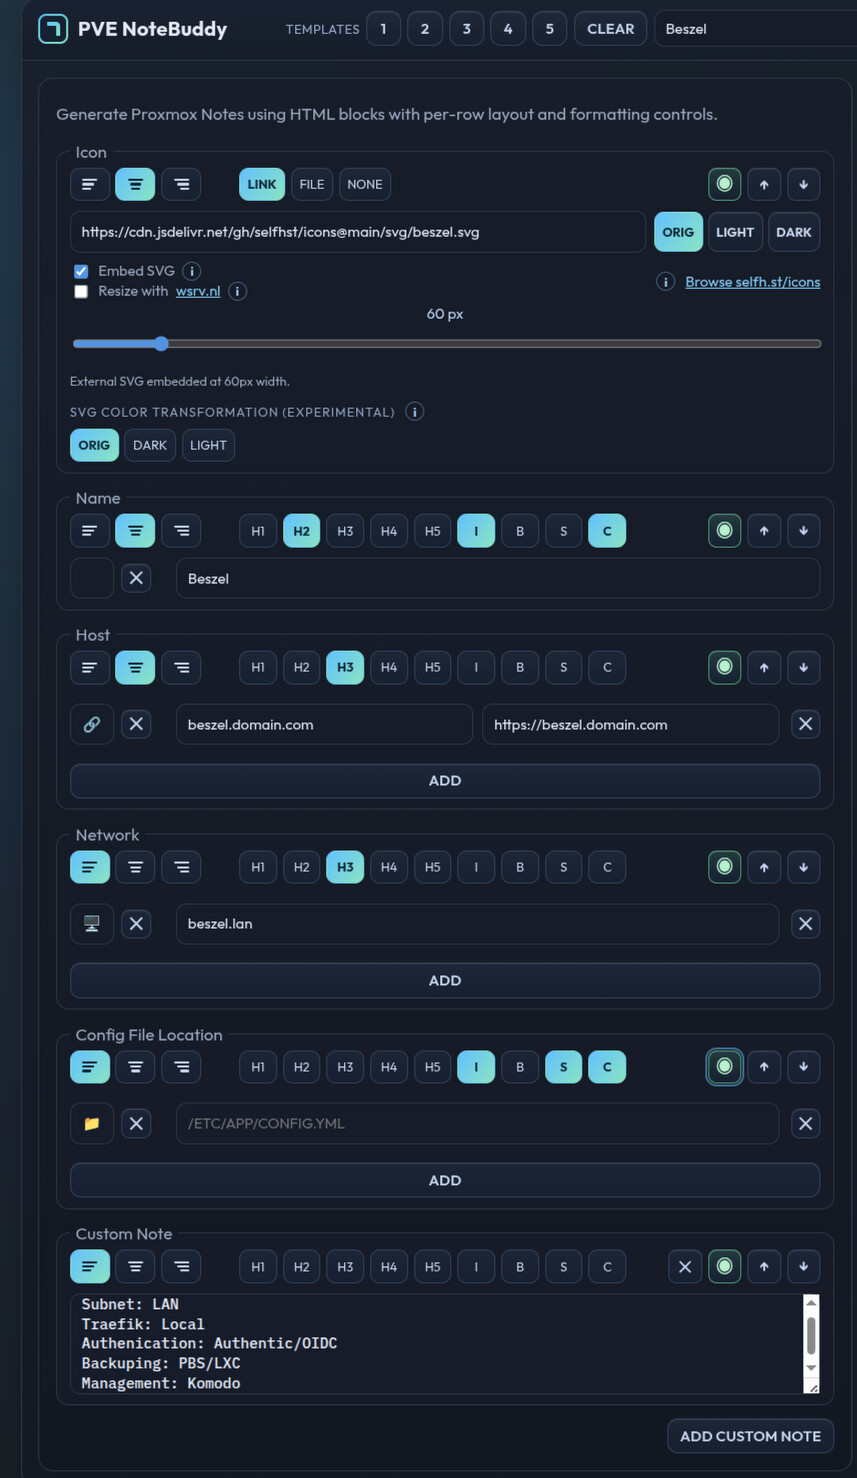Load template 3
Viewport: 857px width, 1478px height.
pos(466,29)
